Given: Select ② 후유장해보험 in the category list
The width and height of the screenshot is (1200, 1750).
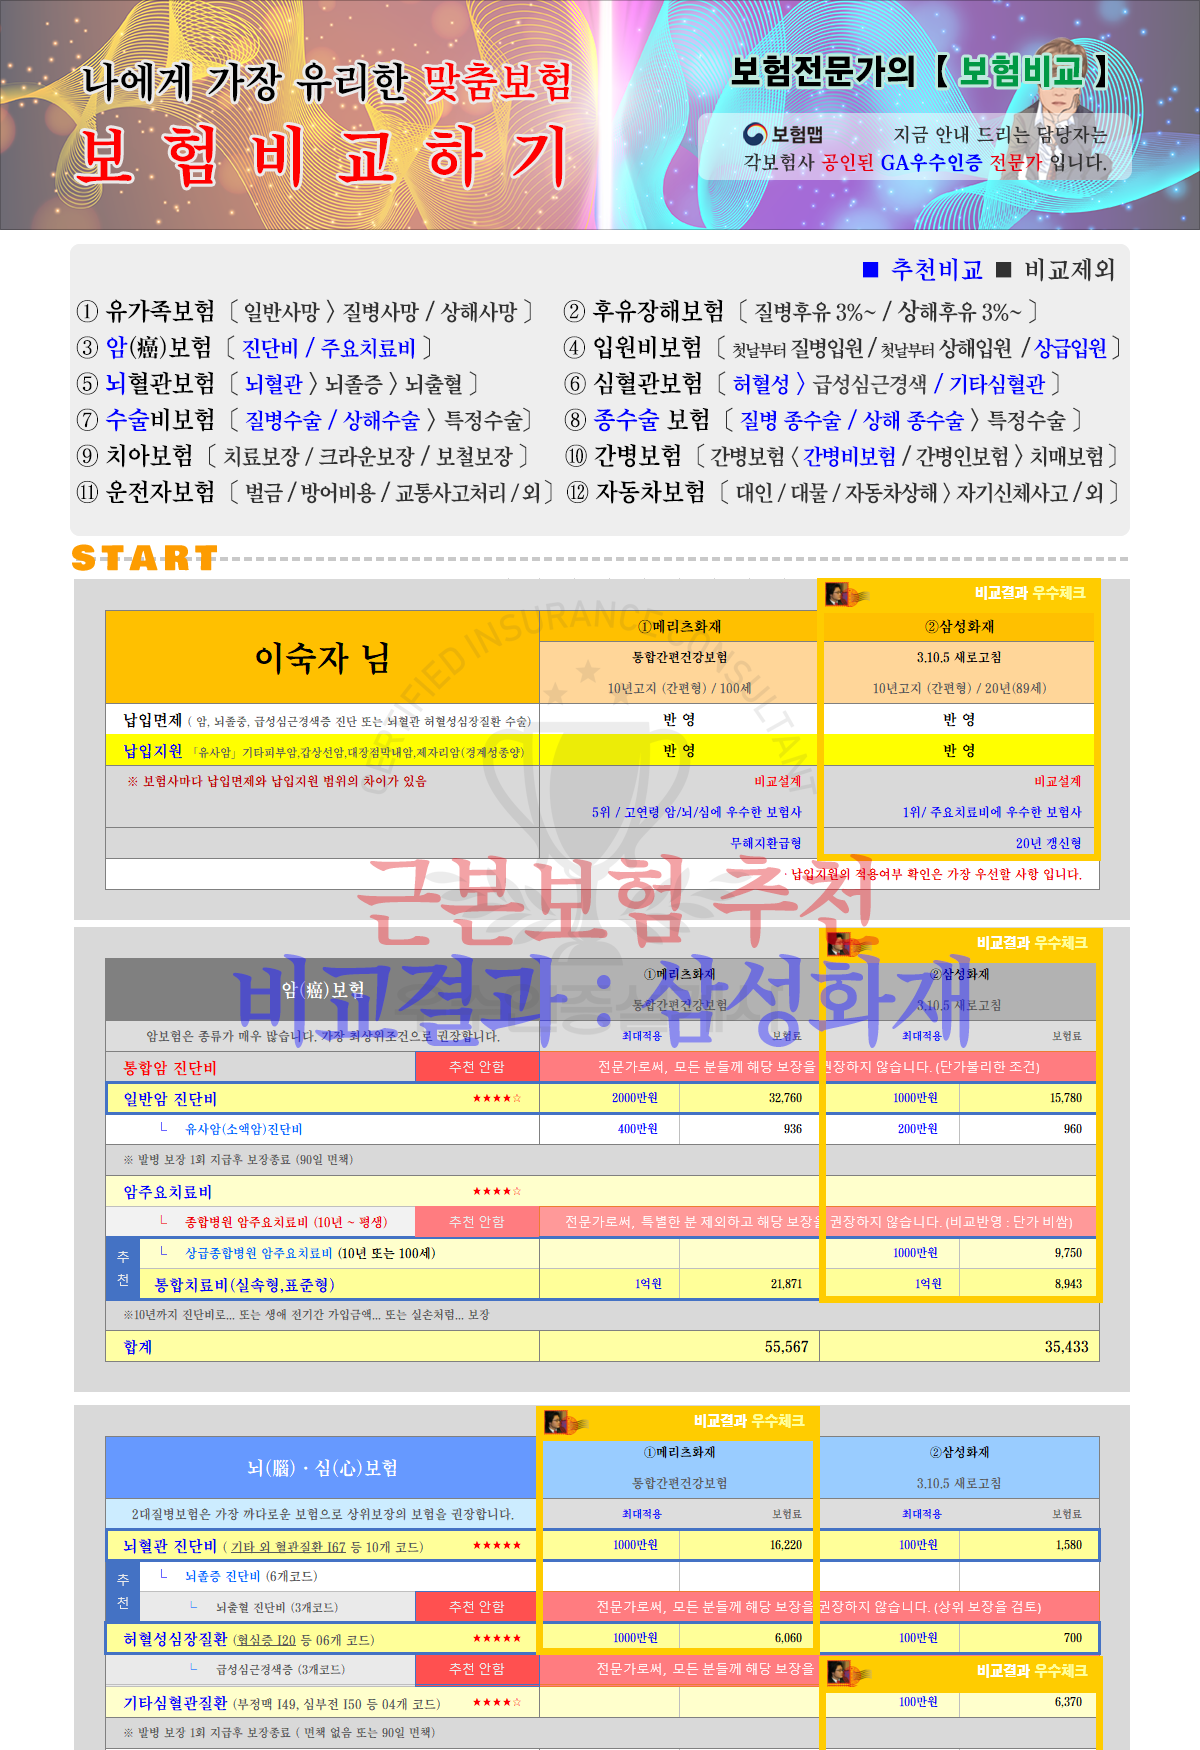Looking at the screenshot, I should click(x=644, y=312).
